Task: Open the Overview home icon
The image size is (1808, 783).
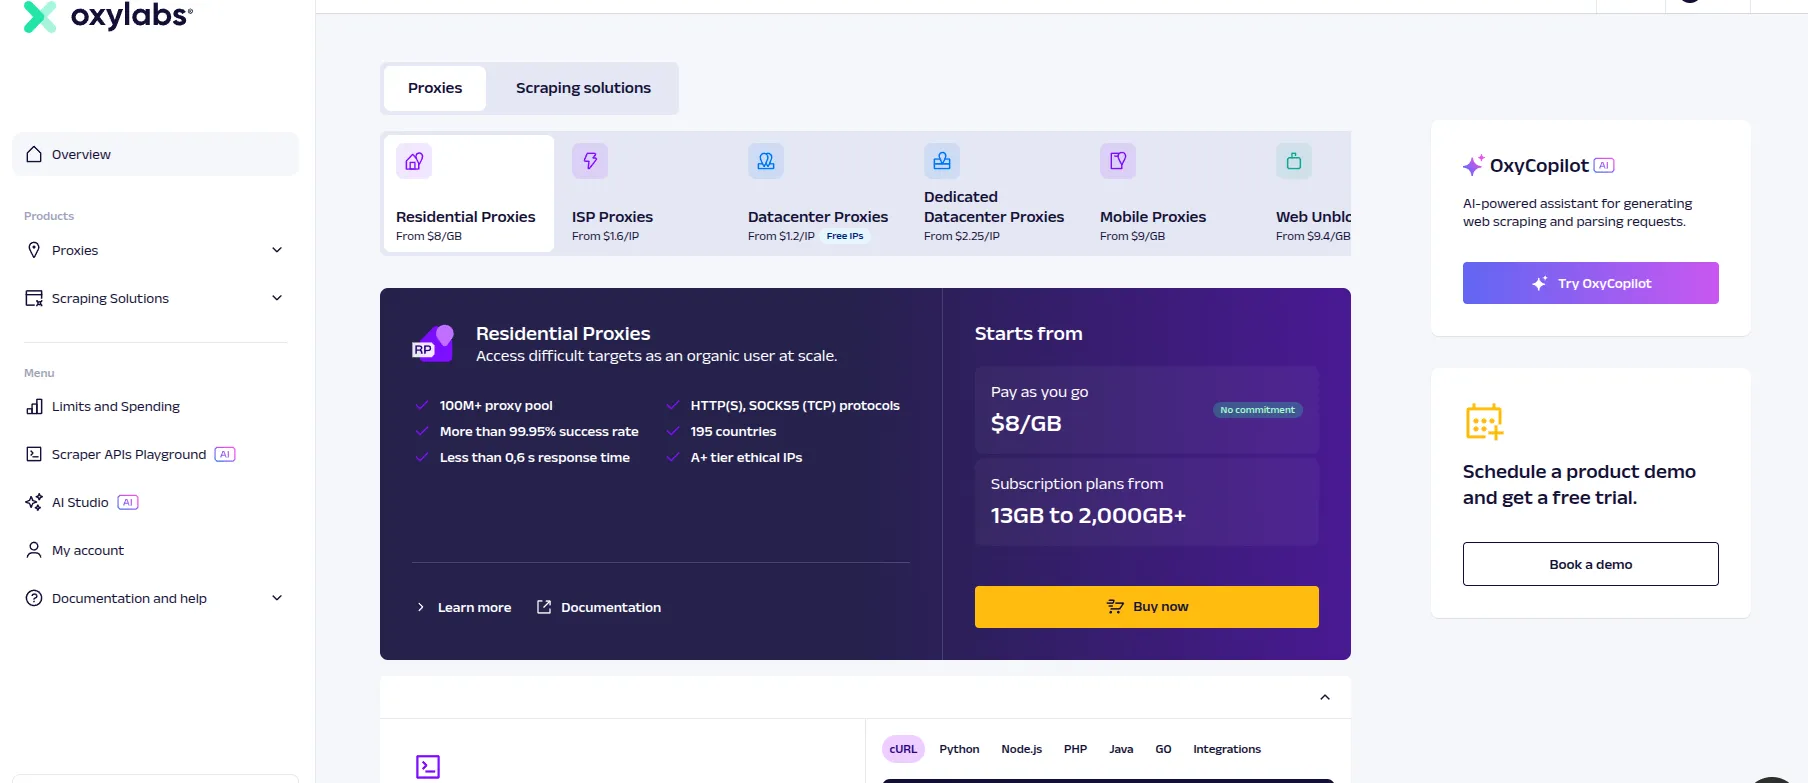Action: pyautogui.click(x=34, y=154)
